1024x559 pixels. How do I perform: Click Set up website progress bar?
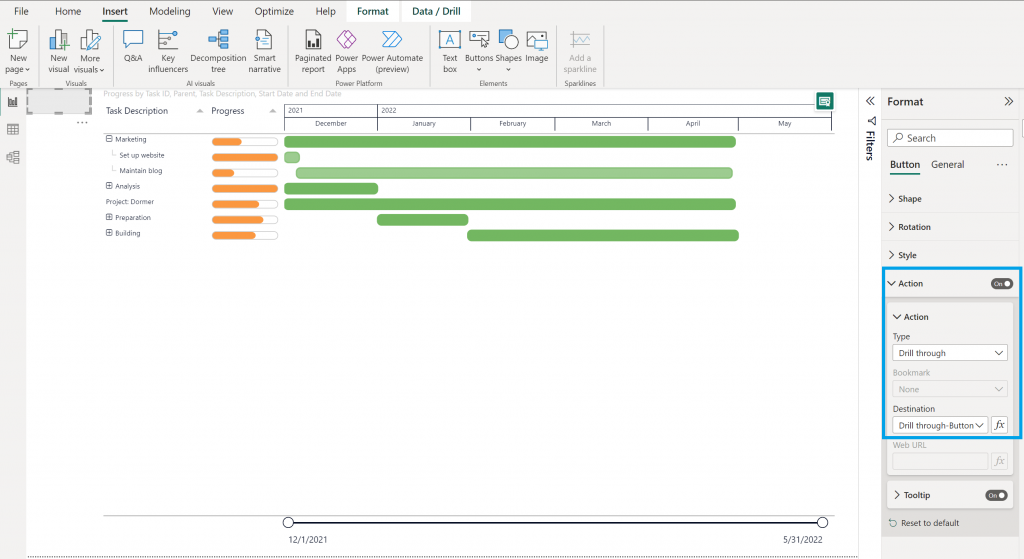(245, 157)
